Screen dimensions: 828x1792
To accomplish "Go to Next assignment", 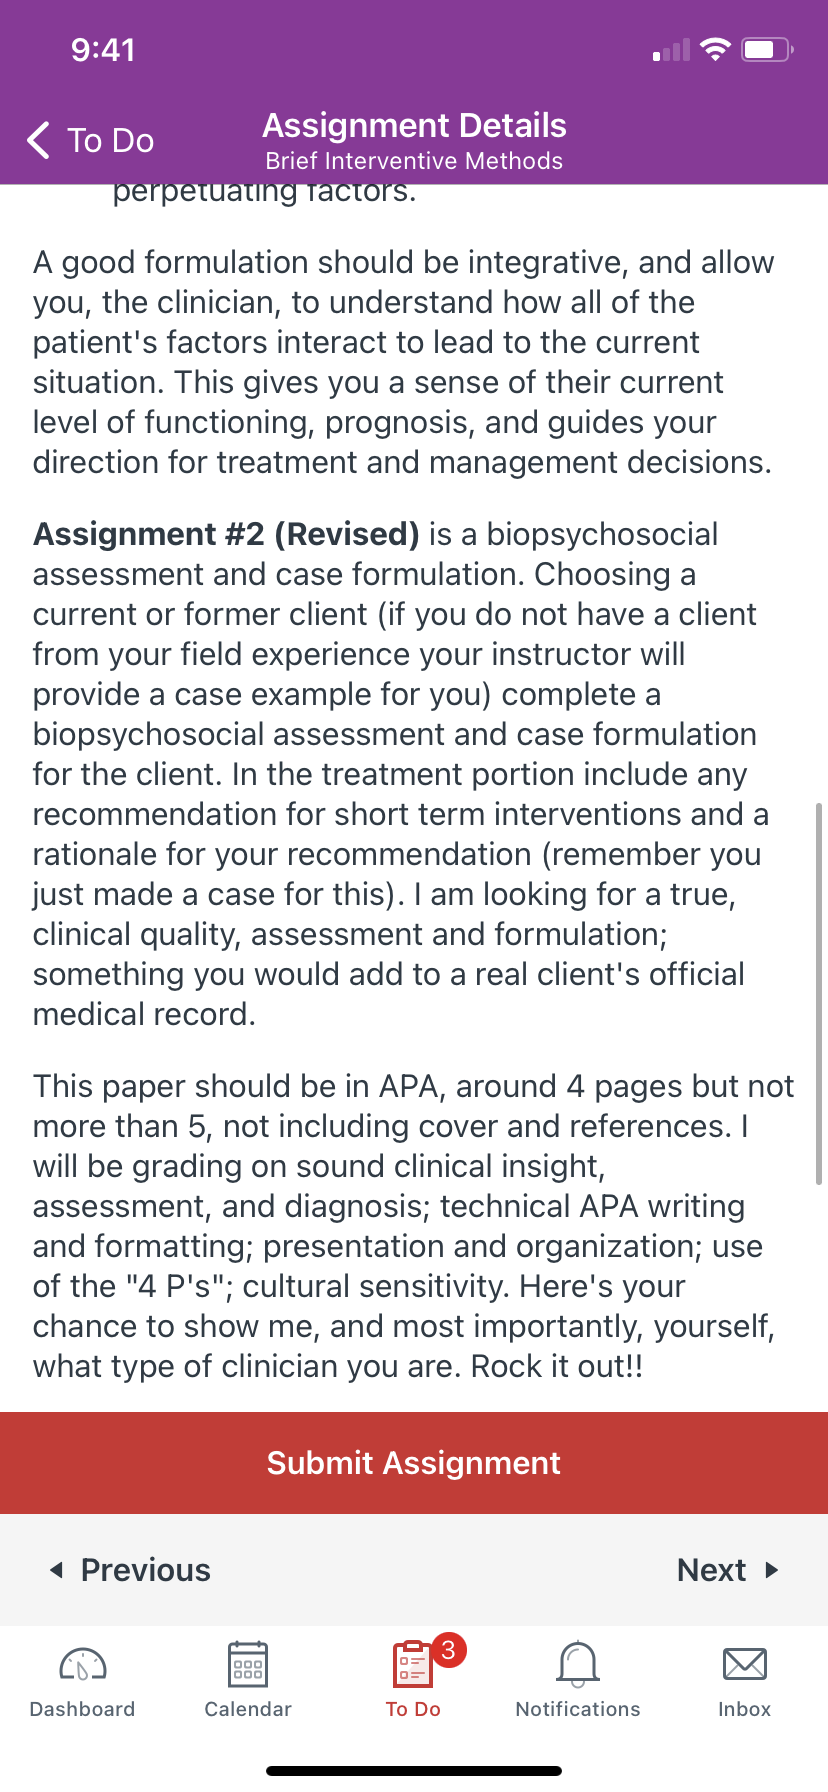I will click(x=728, y=1570).
